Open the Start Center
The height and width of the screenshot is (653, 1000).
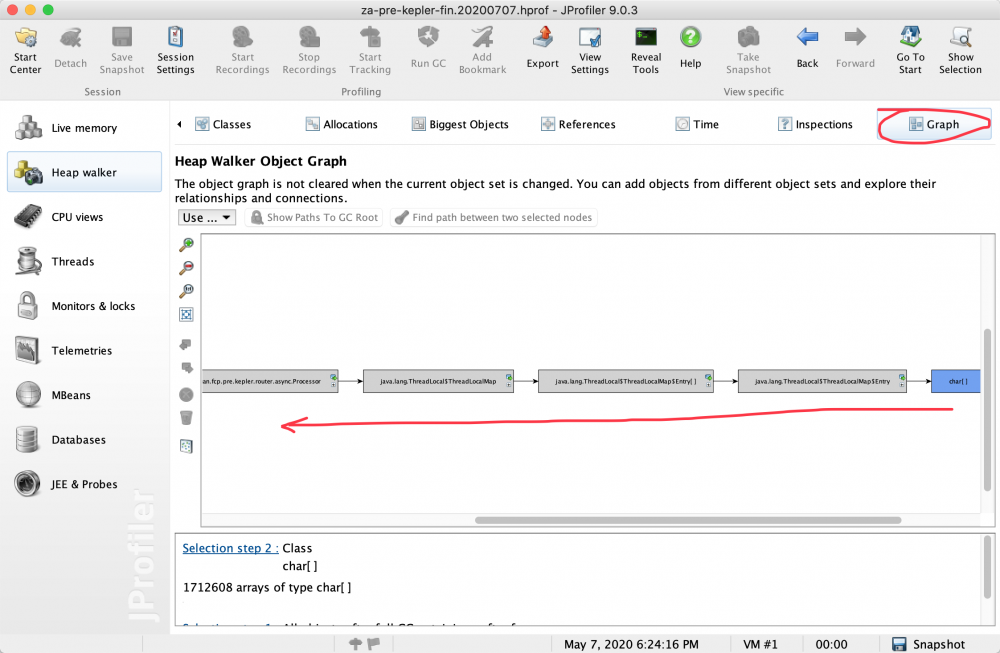pos(26,50)
